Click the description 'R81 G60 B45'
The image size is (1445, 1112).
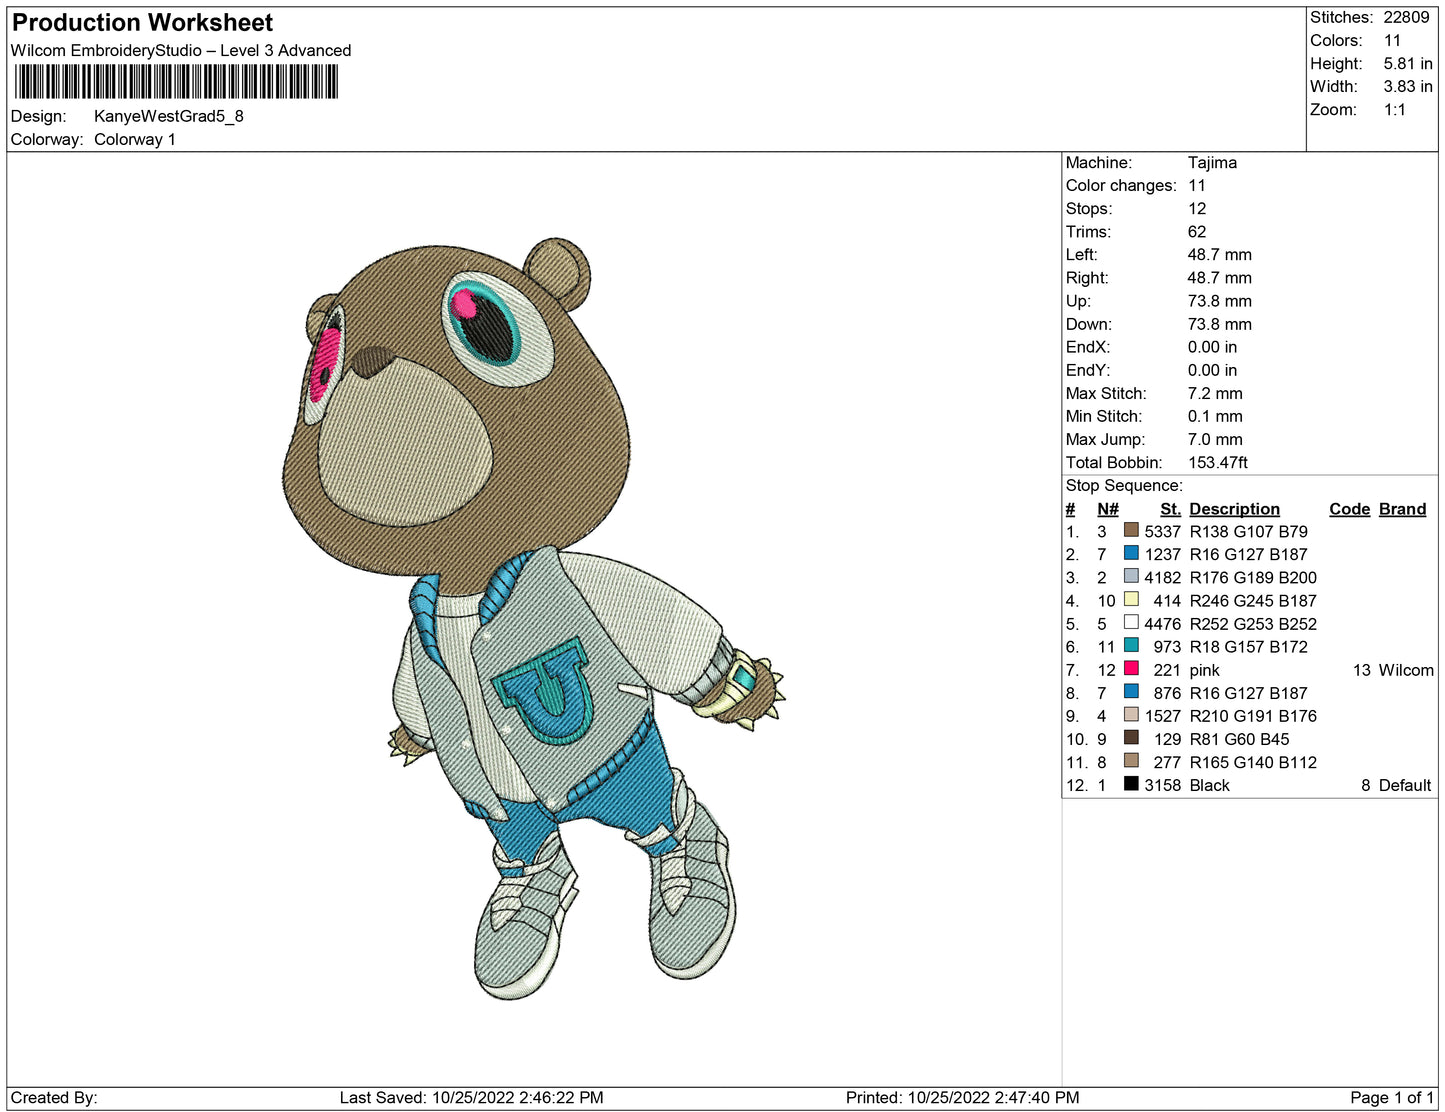coord(1240,739)
